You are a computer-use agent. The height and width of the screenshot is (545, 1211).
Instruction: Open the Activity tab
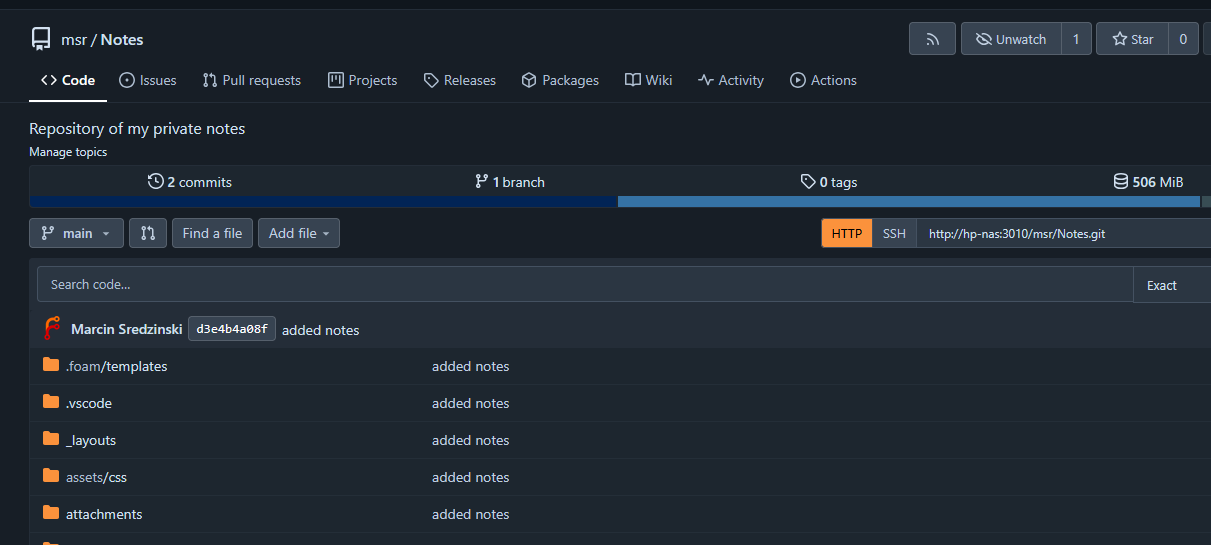coord(731,80)
